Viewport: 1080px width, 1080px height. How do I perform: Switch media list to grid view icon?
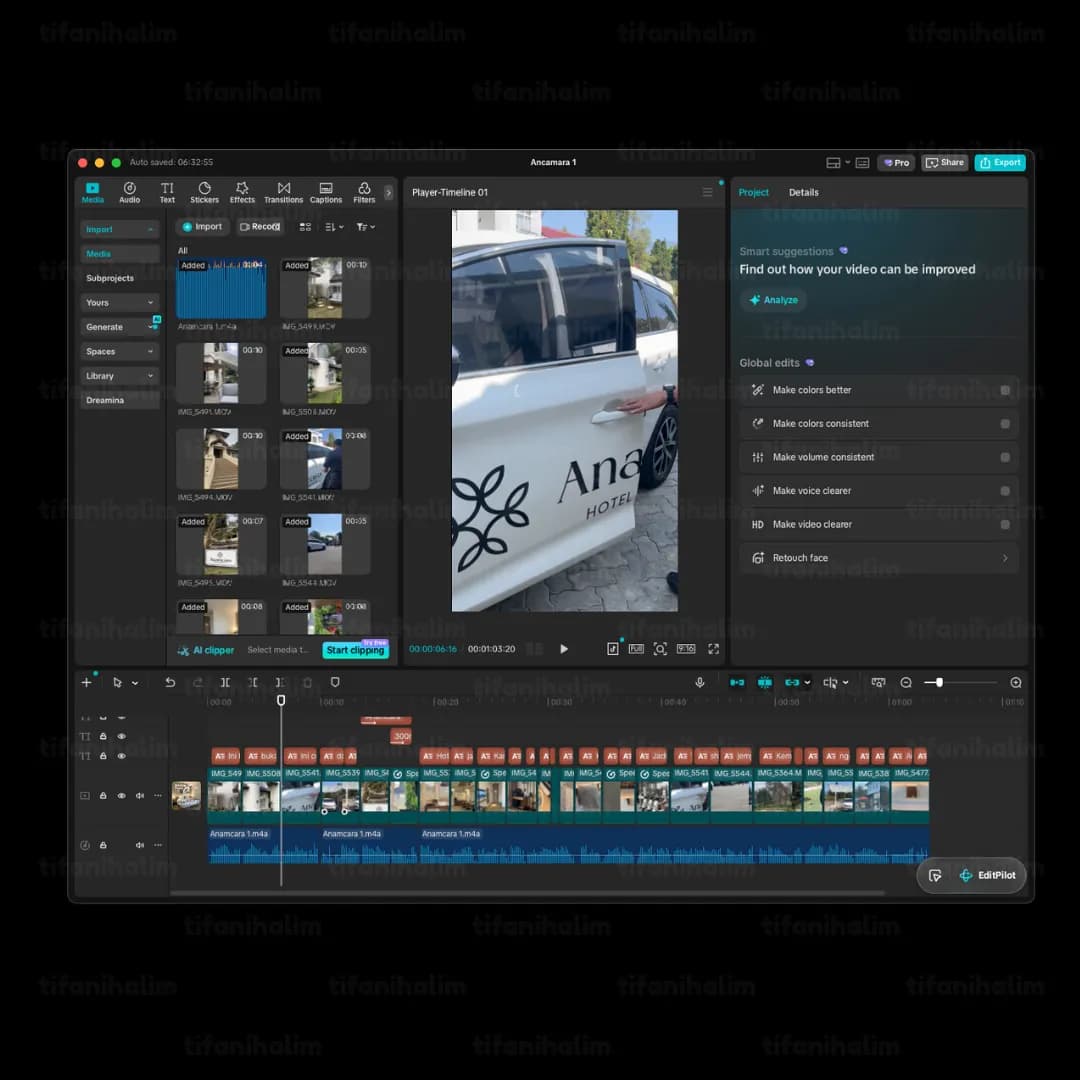(305, 227)
